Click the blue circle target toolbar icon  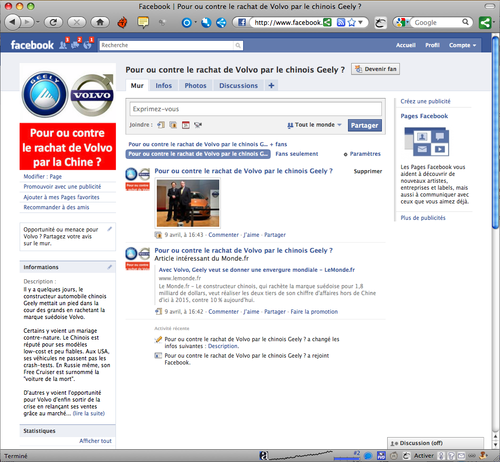point(187,23)
